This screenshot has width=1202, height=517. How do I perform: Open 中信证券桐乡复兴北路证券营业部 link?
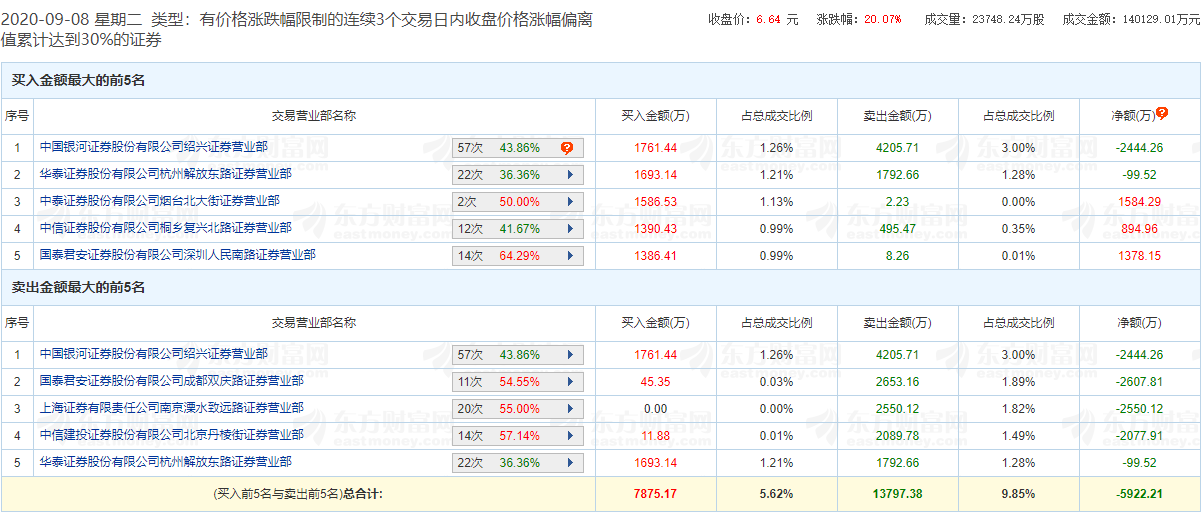pyautogui.click(x=166, y=228)
